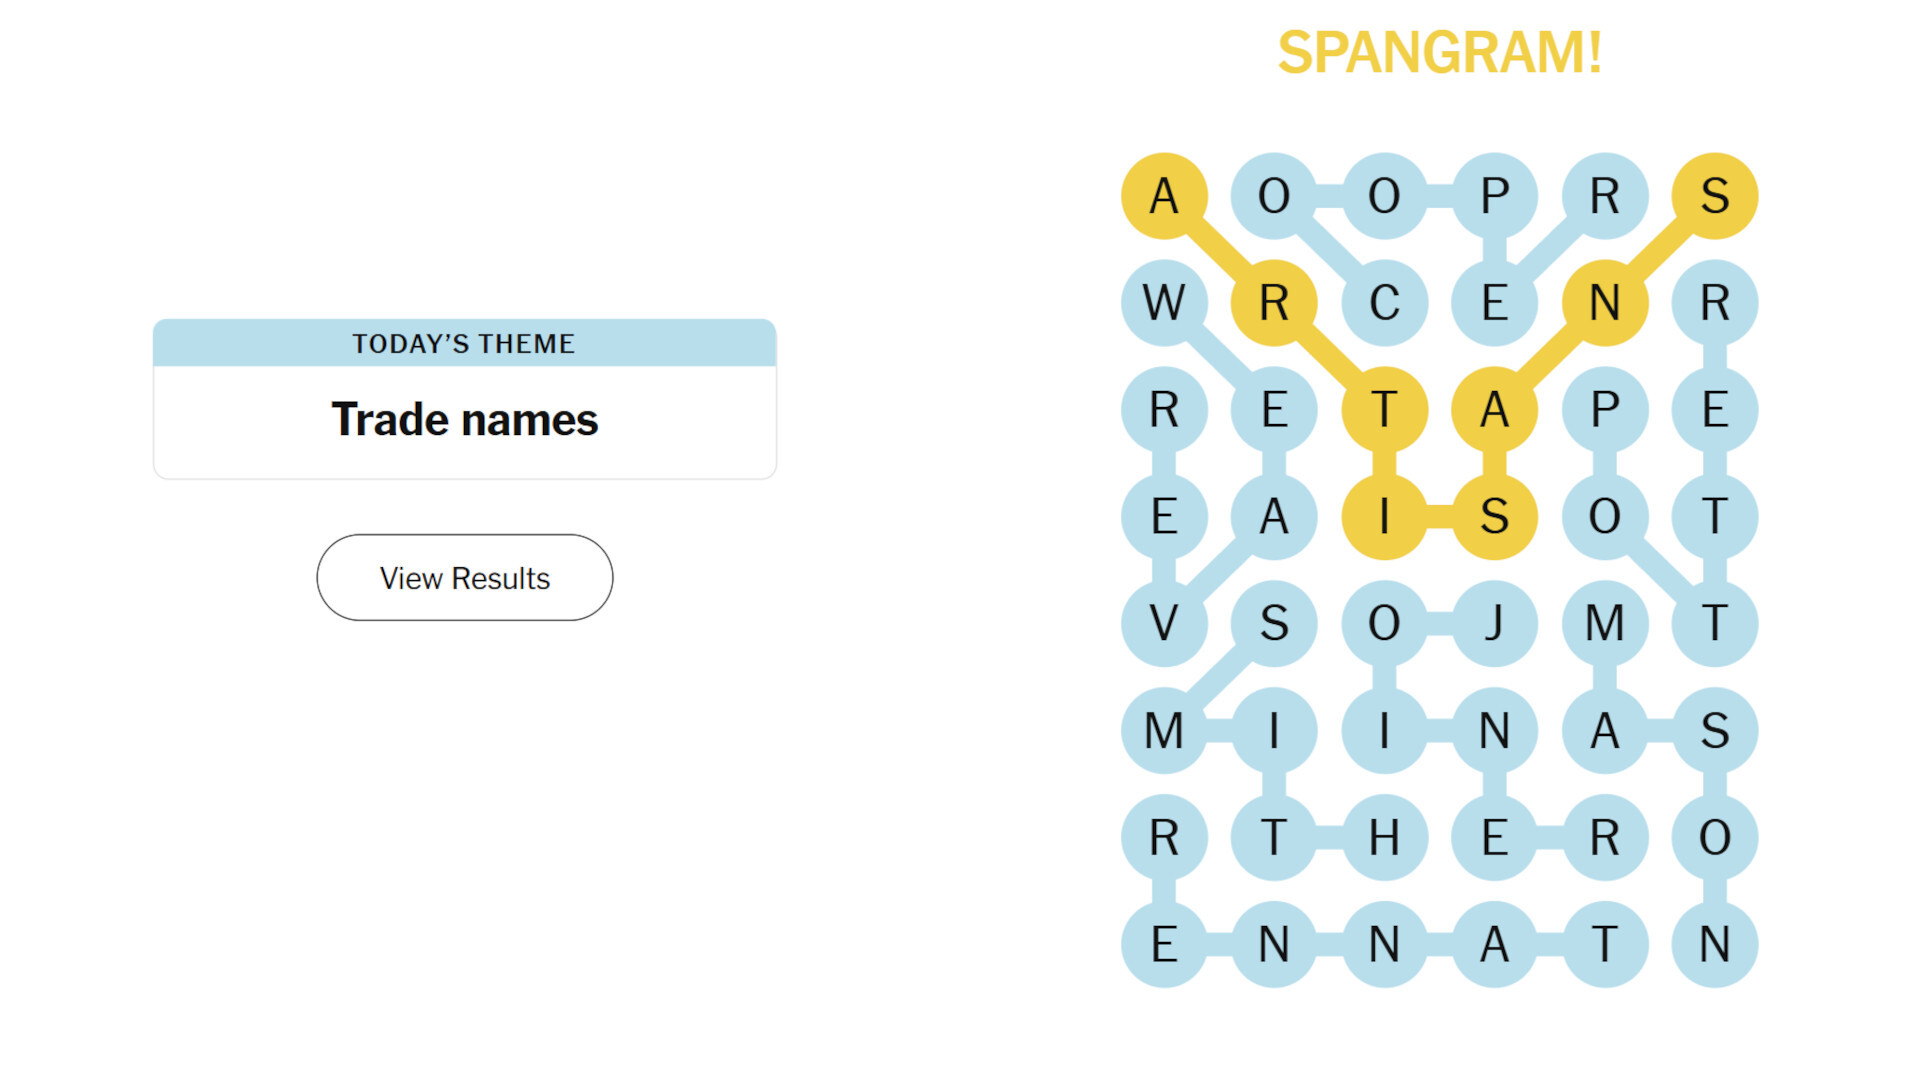Choose the blue P tile in top row

[1494, 196]
